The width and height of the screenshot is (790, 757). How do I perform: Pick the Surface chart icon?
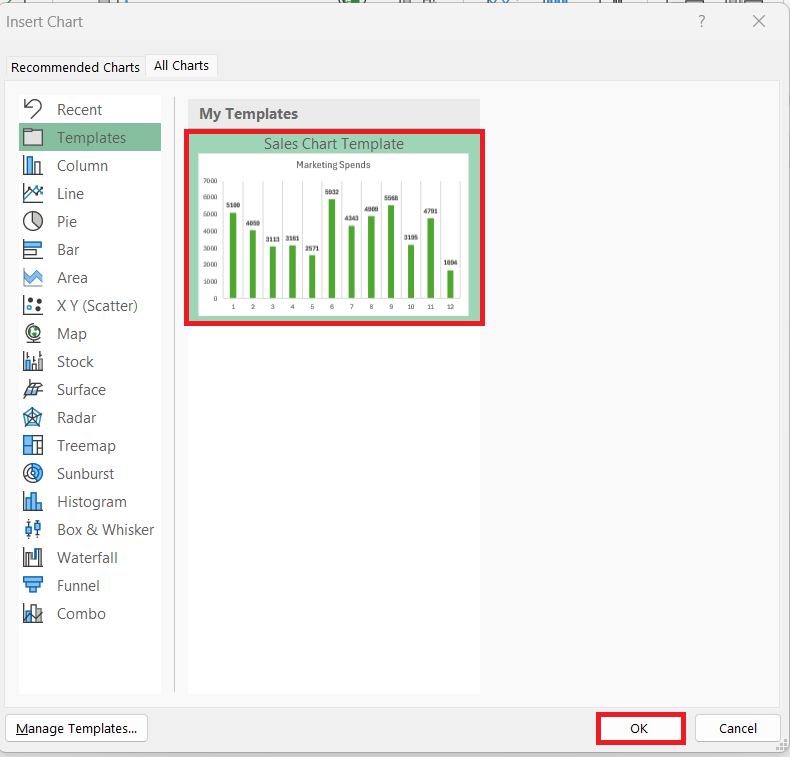(33, 389)
